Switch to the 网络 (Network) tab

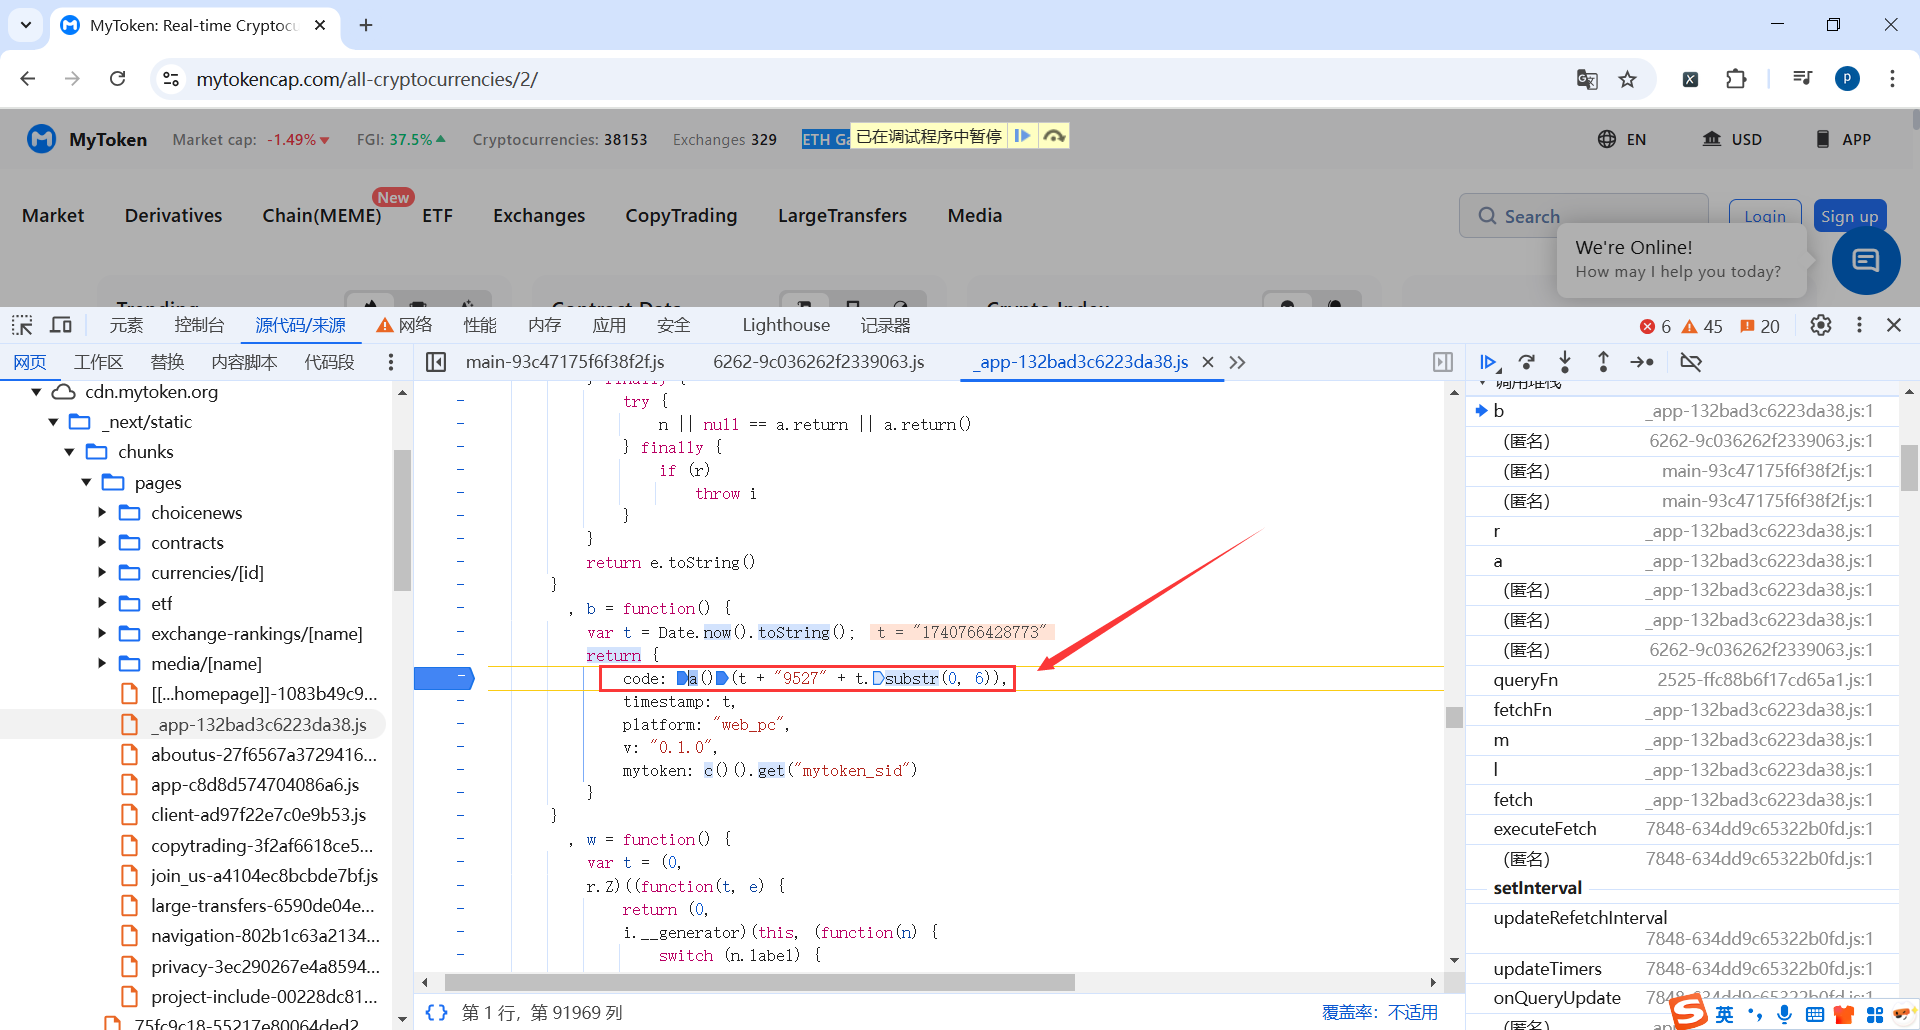point(404,325)
